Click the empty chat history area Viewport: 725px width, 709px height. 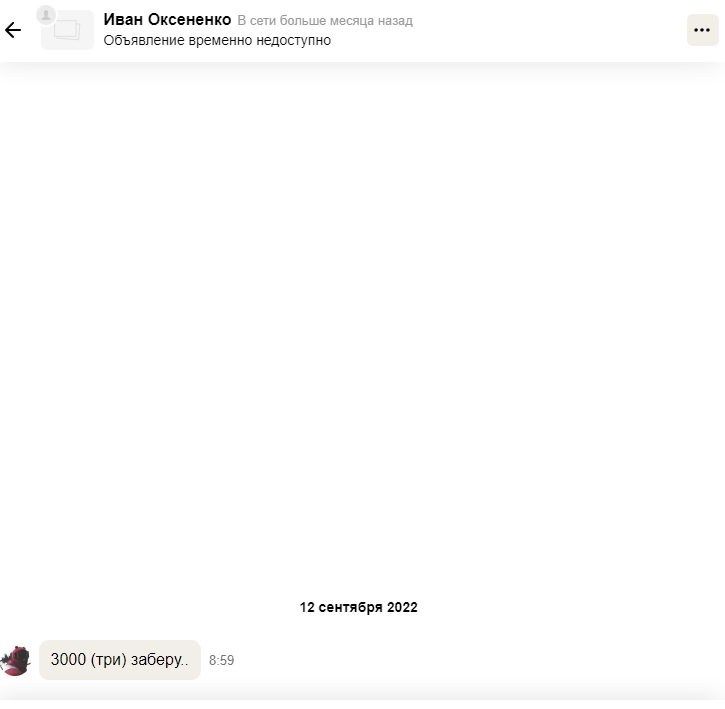tap(362, 324)
